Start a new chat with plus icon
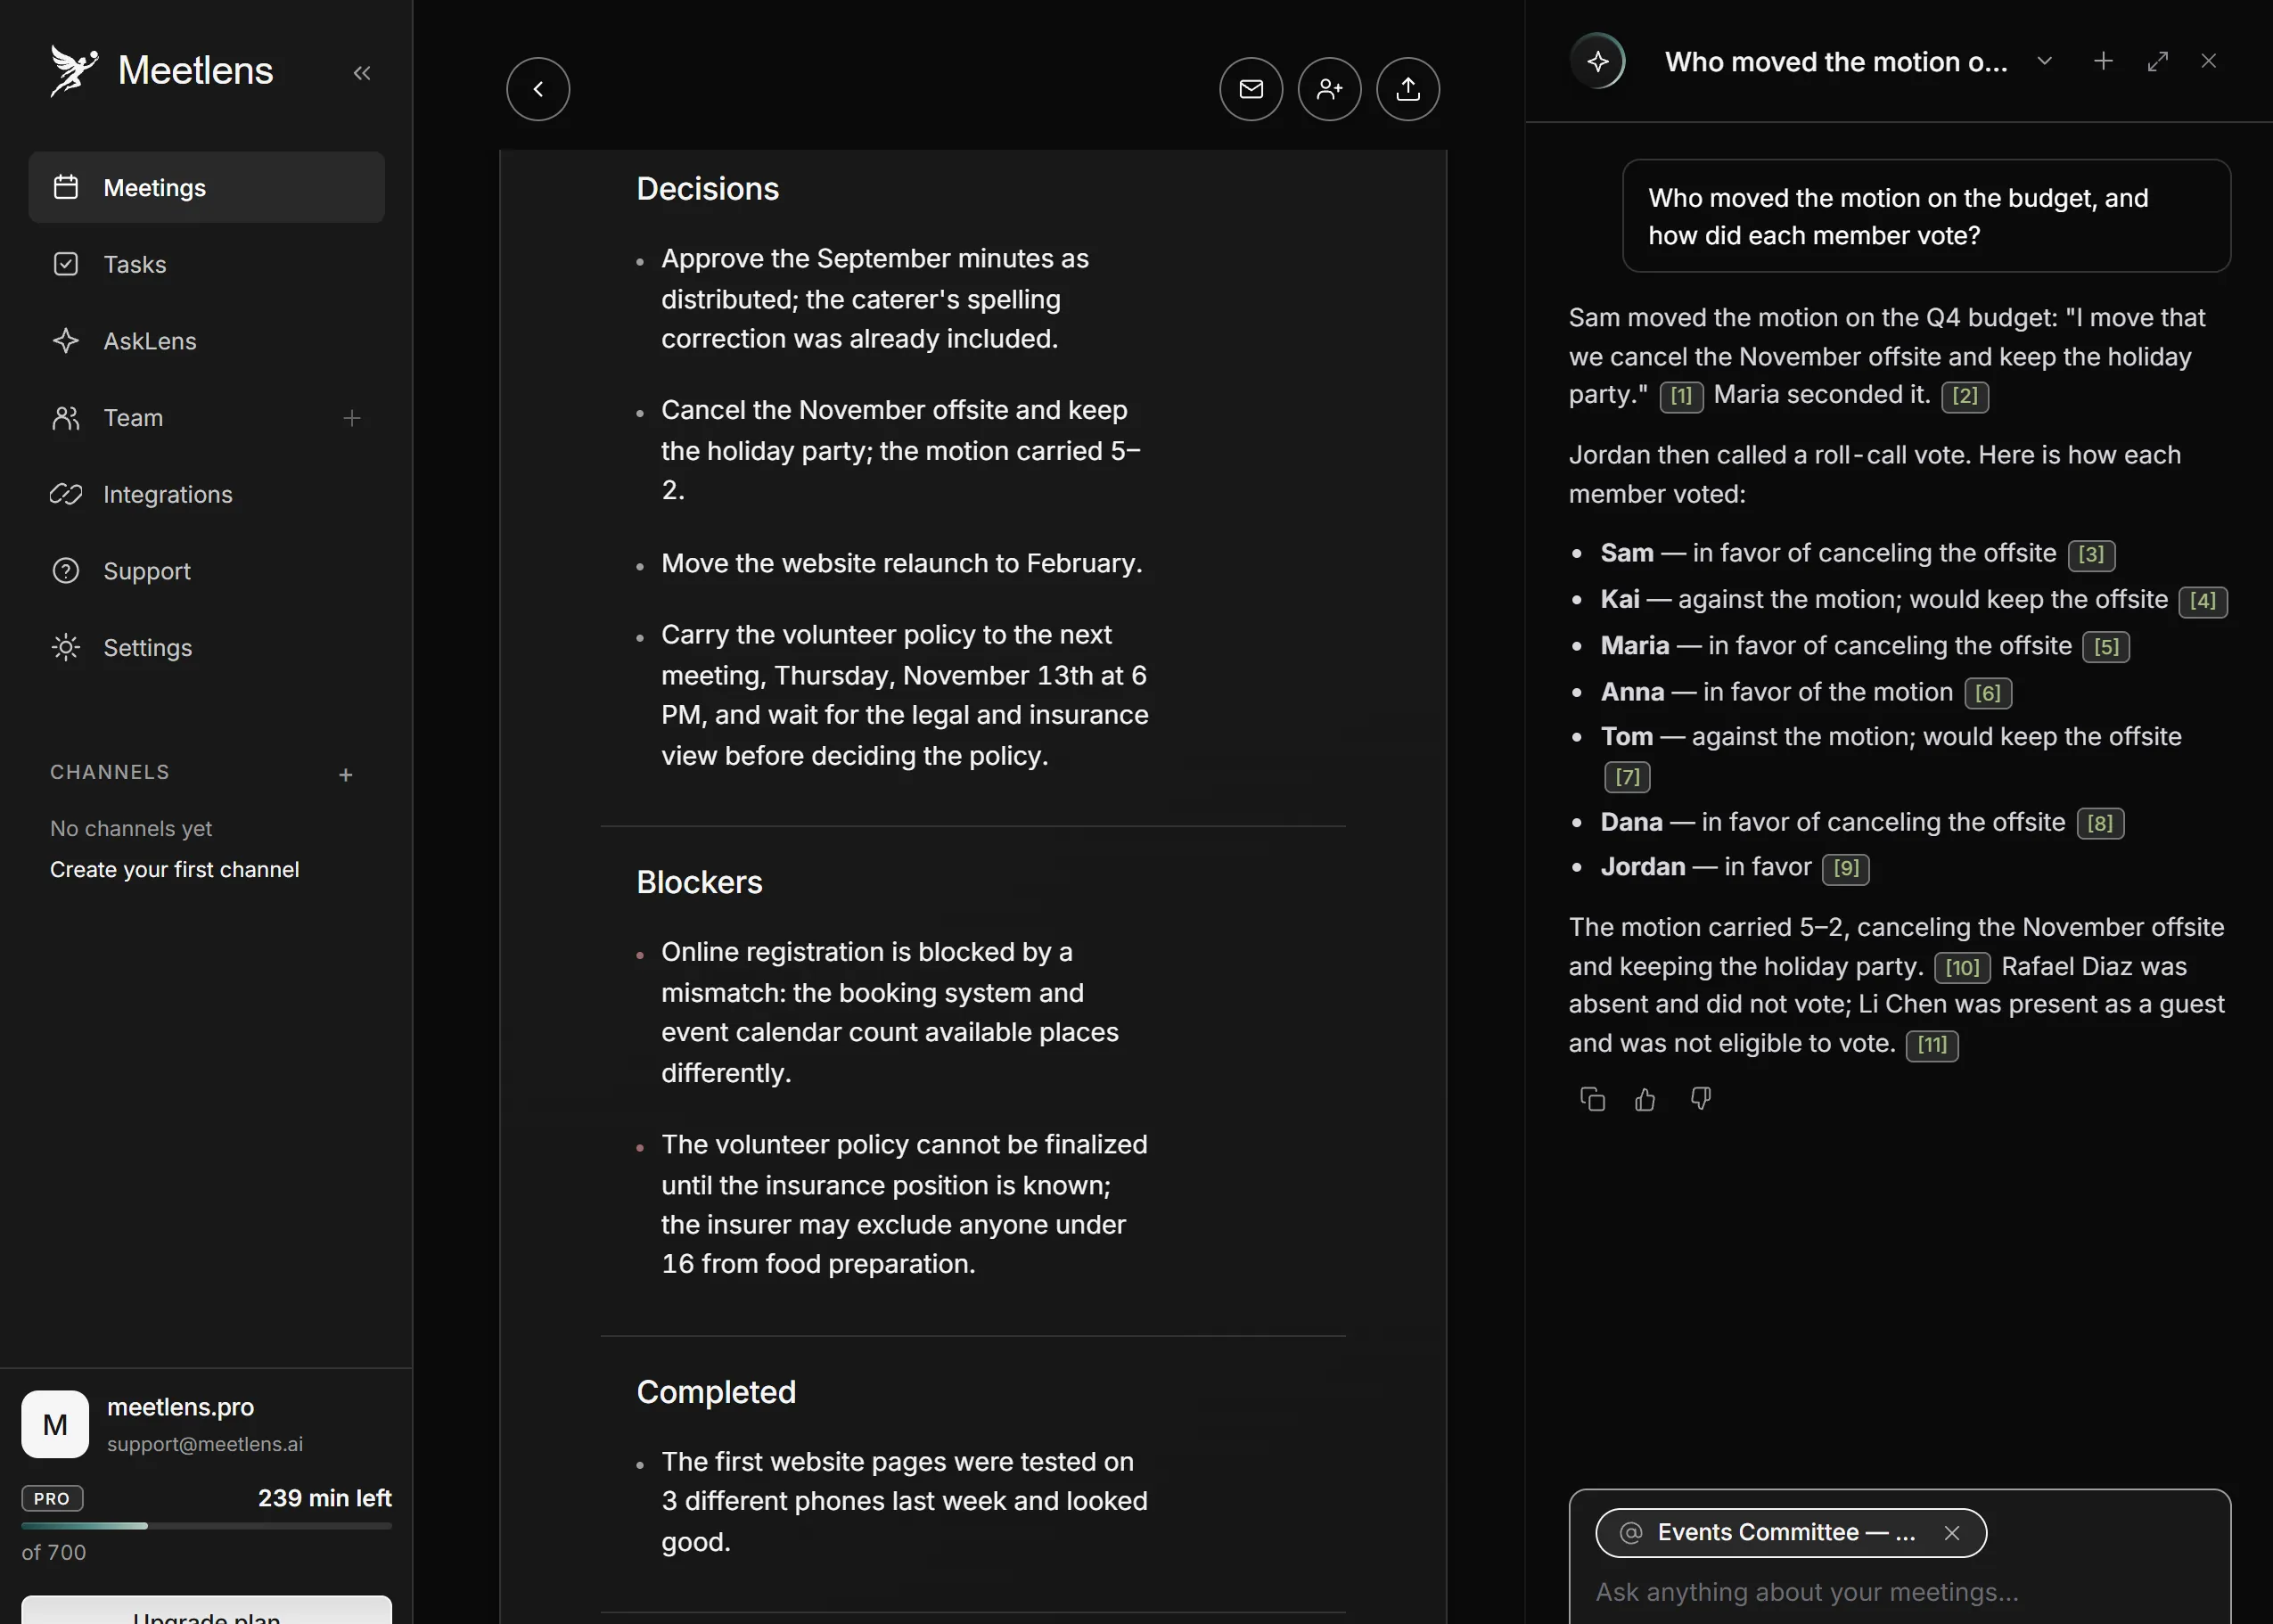Screen dimensions: 2273x1624 tap(2103, 61)
